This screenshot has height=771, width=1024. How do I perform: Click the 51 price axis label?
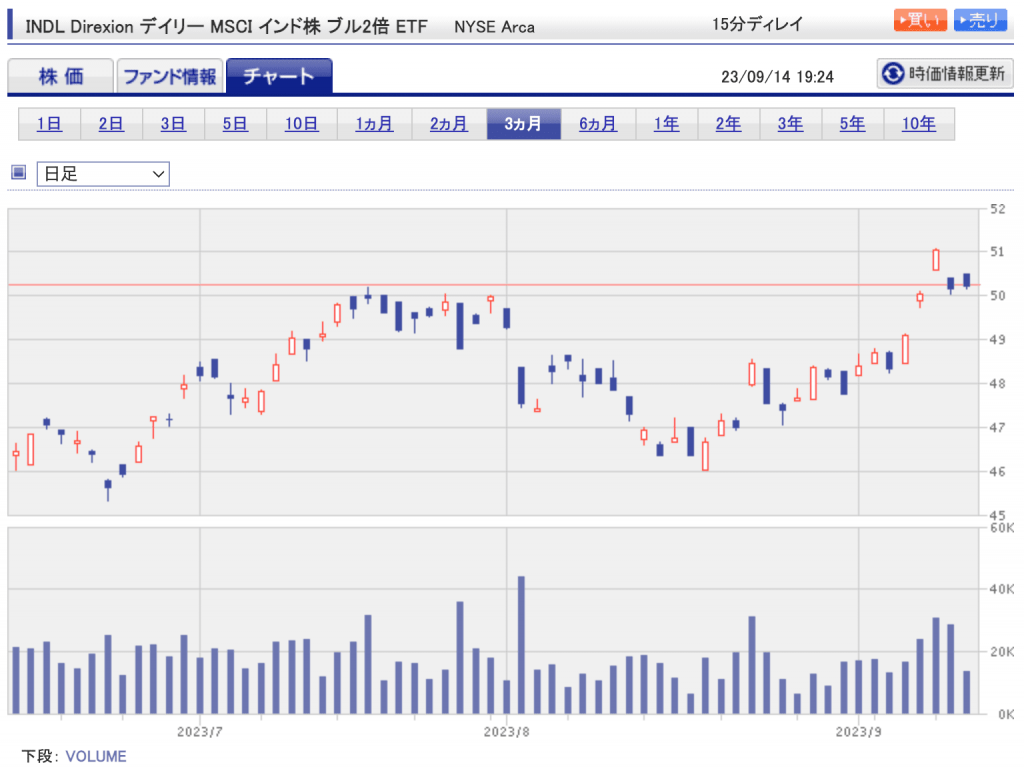tap(997, 251)
